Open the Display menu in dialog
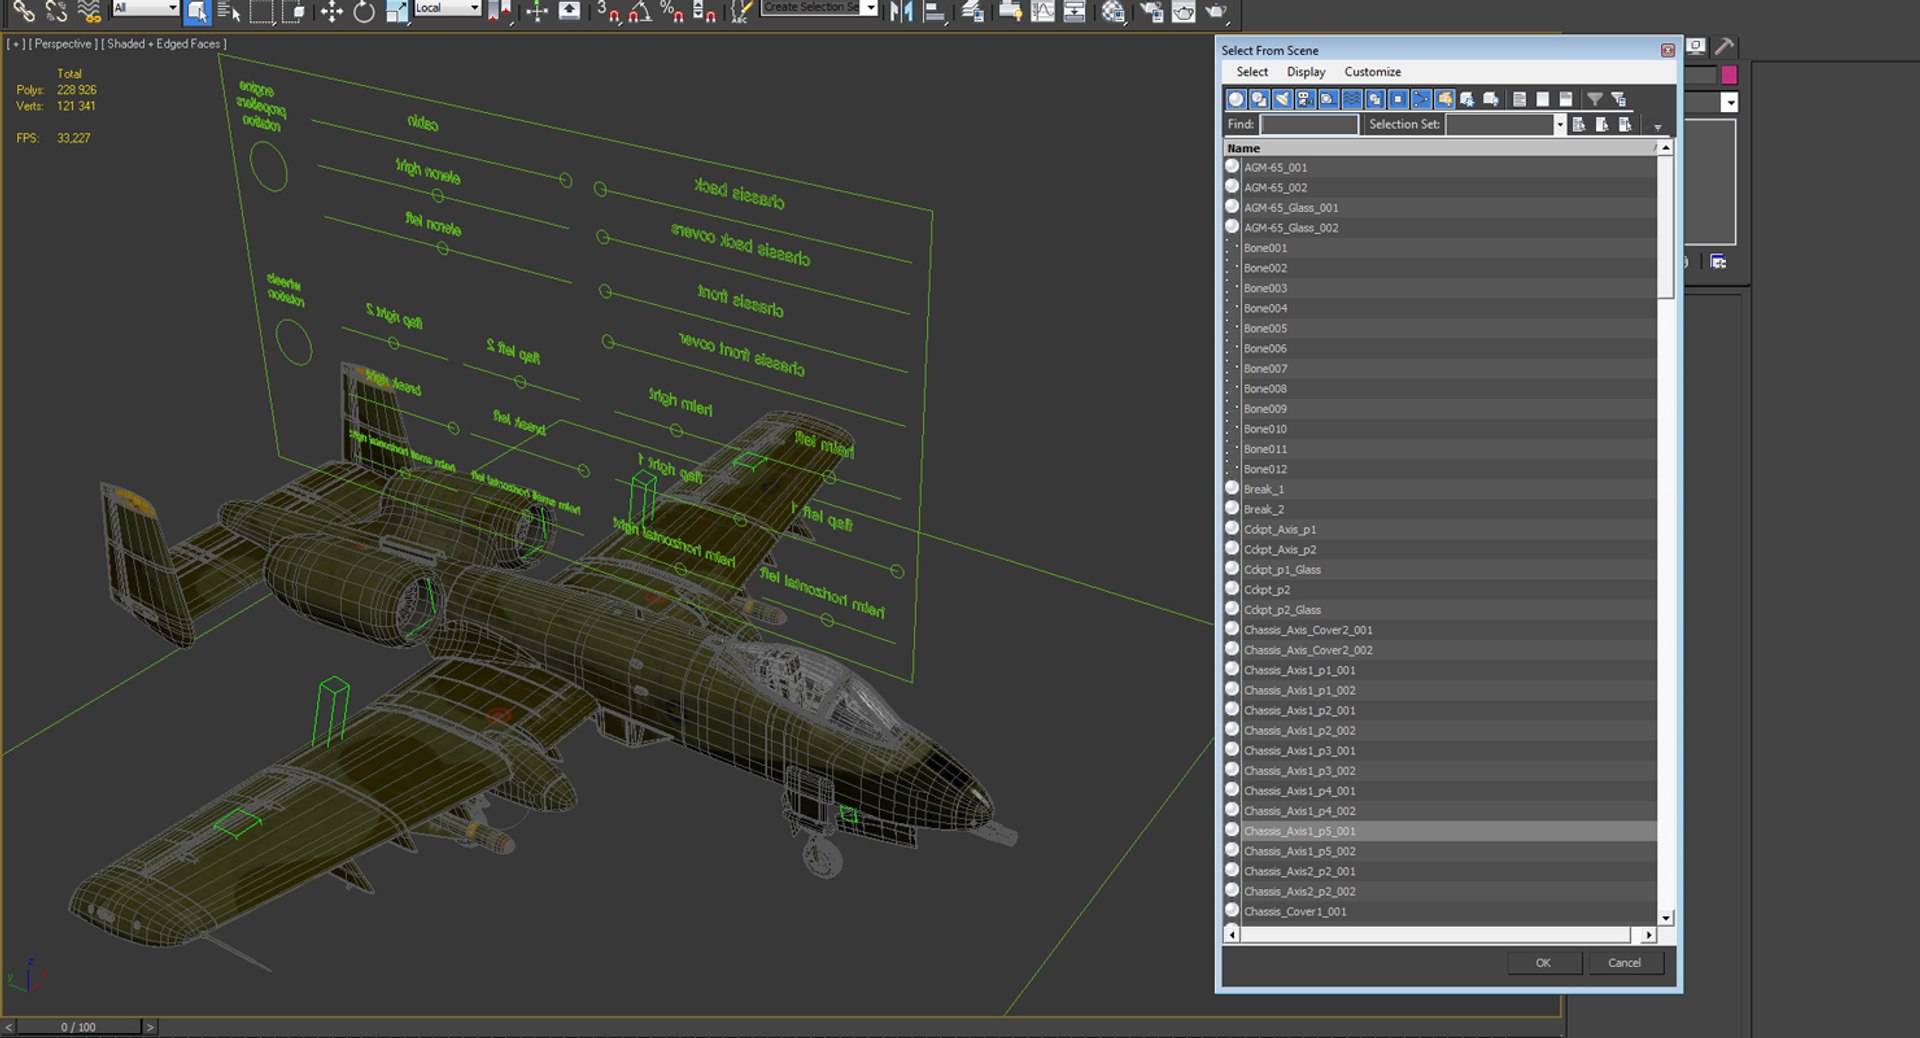1920x1038 pixels. [x=1305, y=72]
